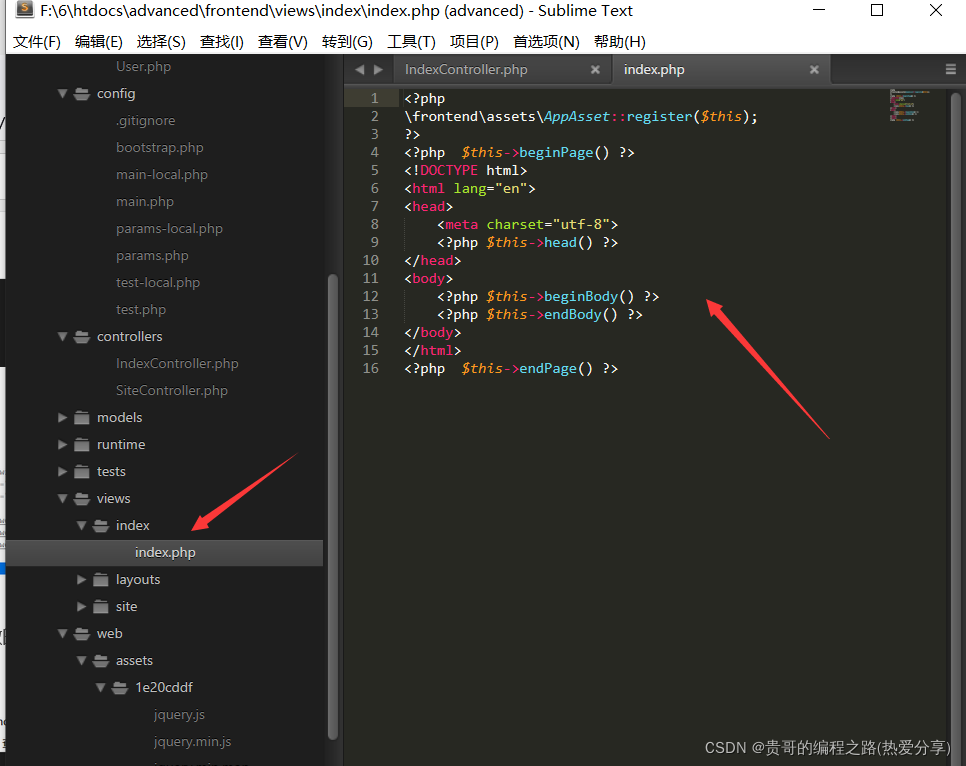
Task: Collapse the 1e20cddf folder arrow
Action: click(100, 688)
